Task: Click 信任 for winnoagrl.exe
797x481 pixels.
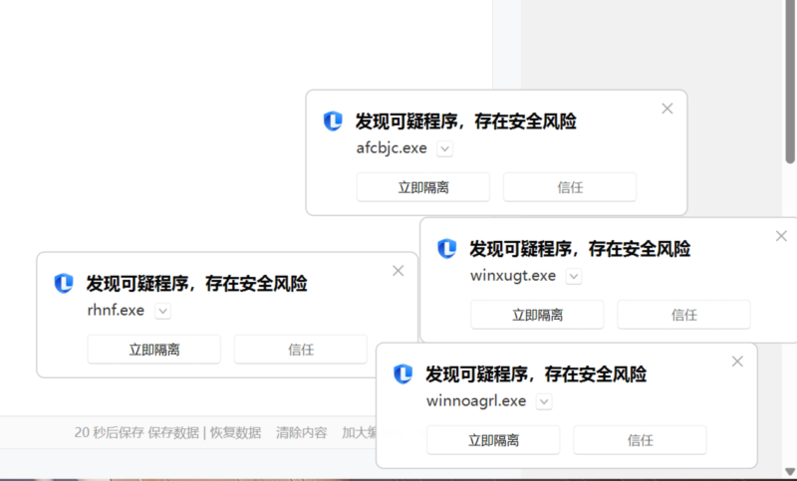Action: click(640, 440)
